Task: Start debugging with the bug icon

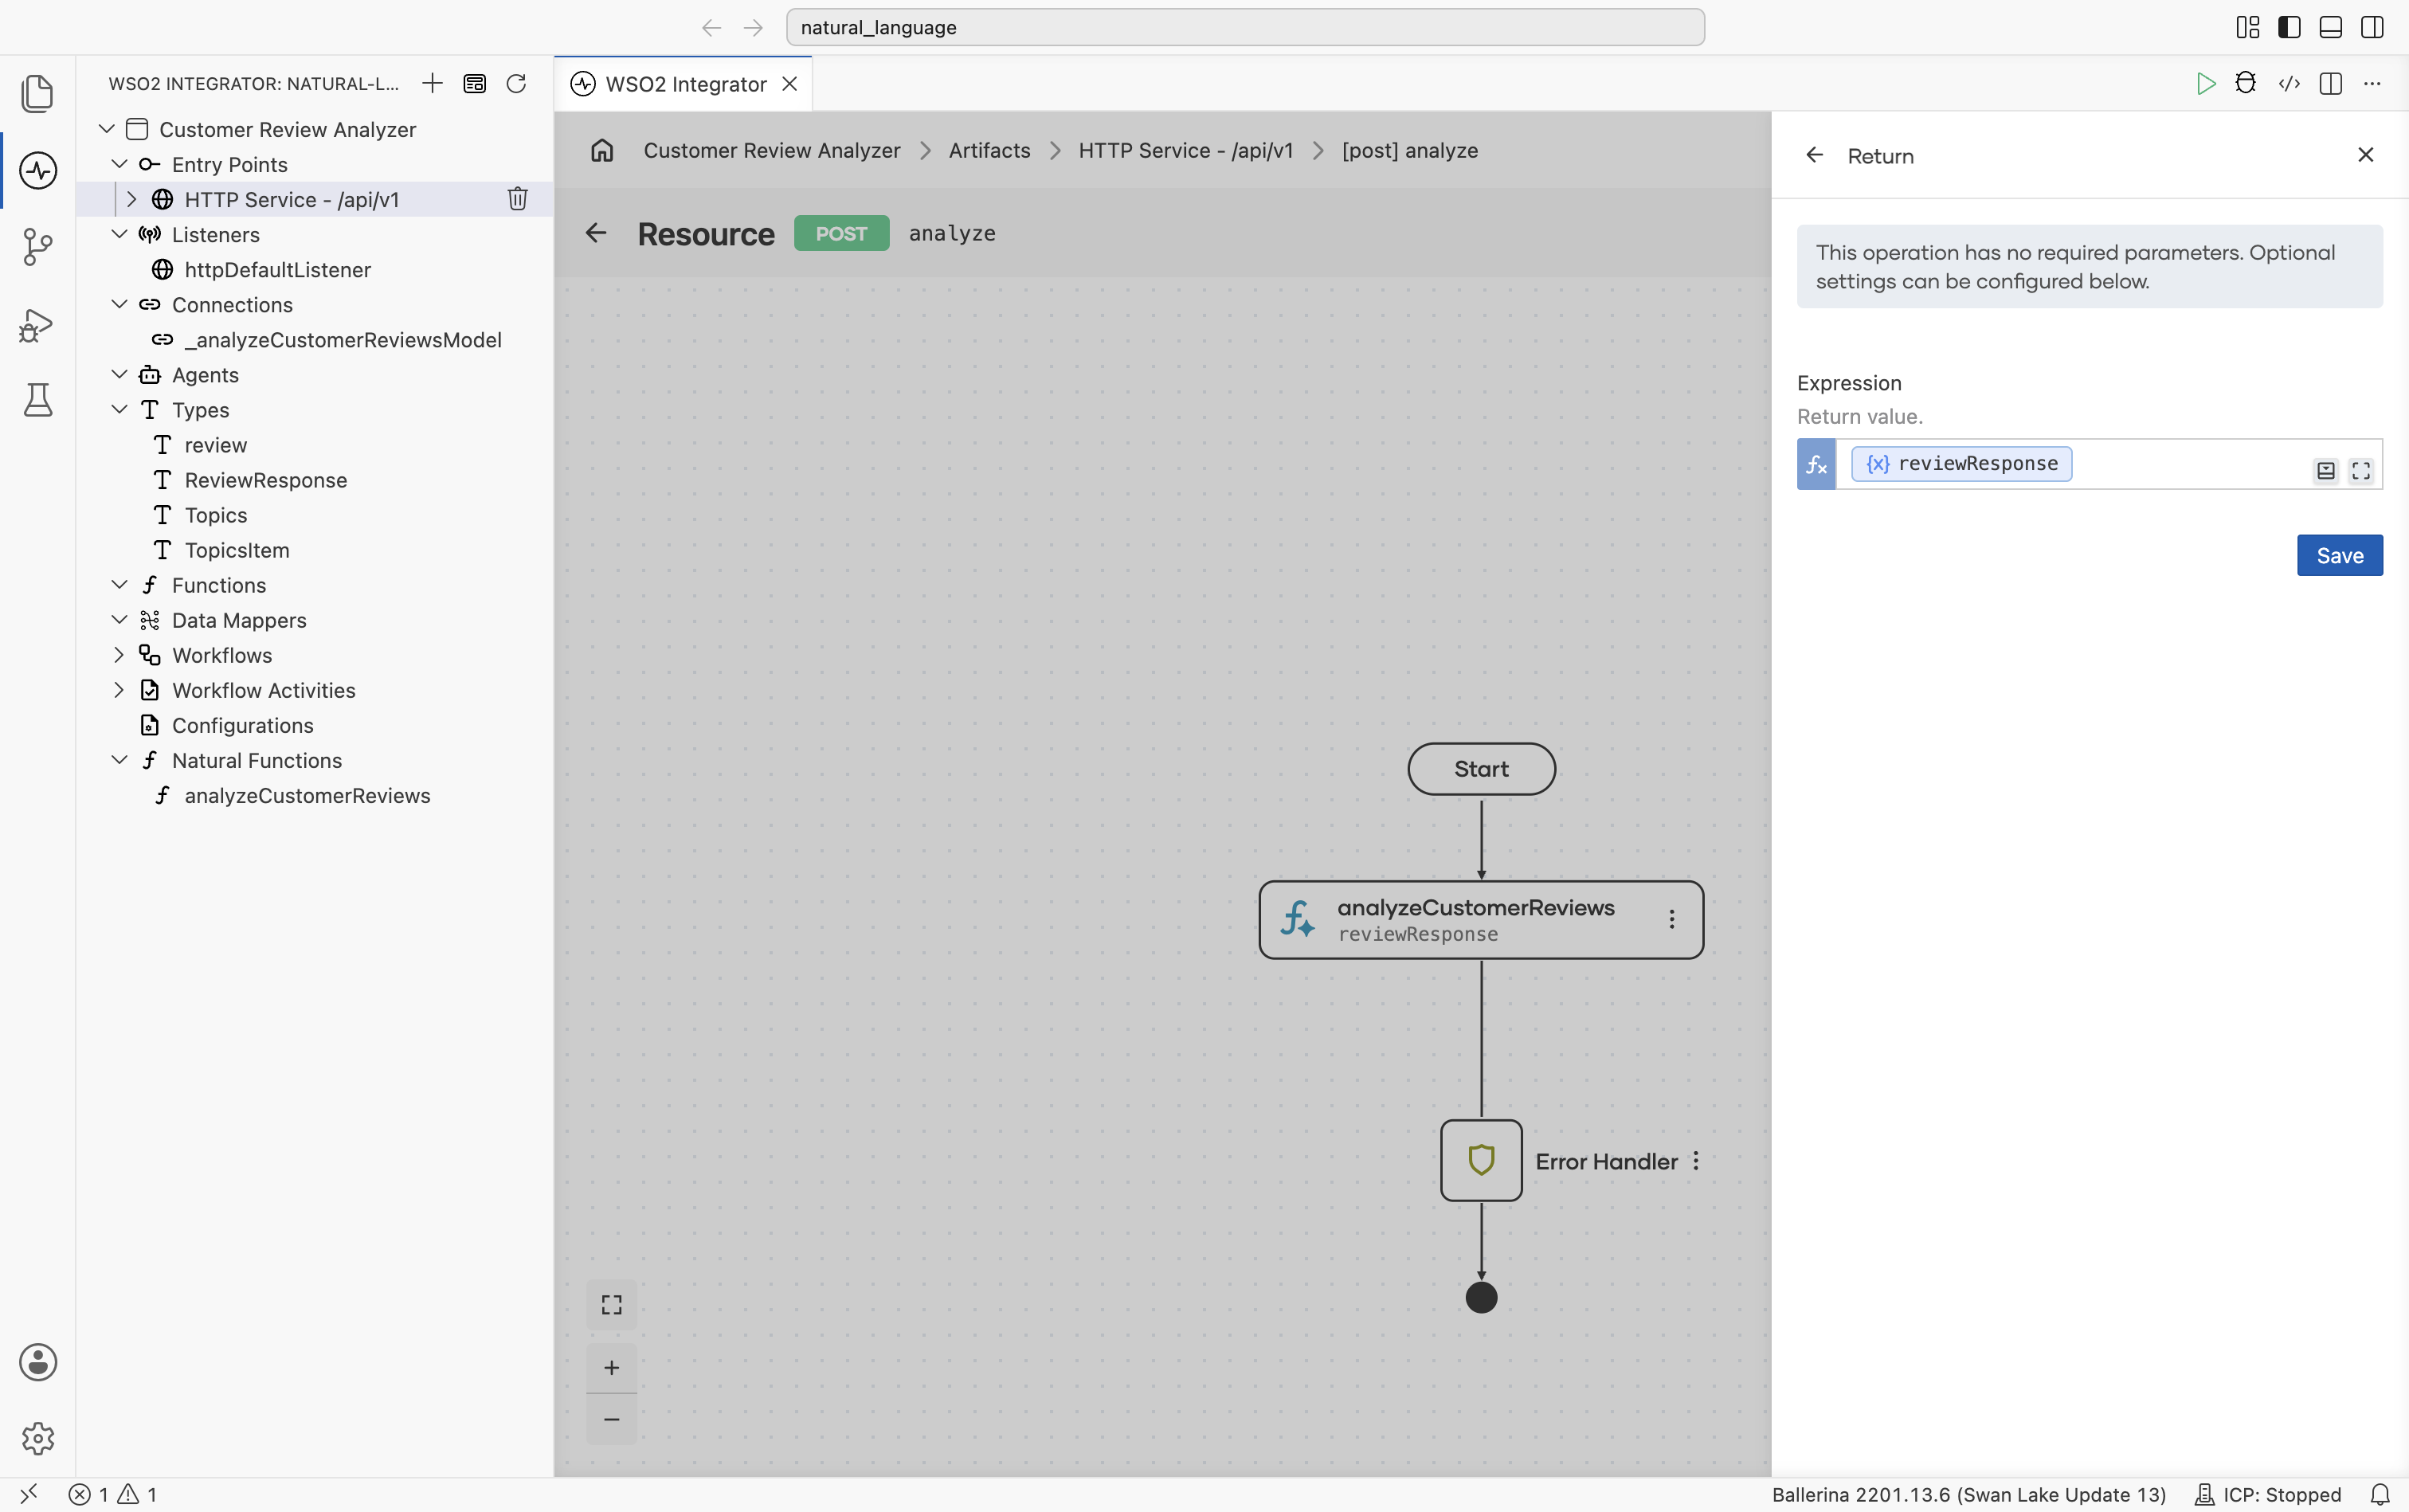Action: (x=2246, y=84)
